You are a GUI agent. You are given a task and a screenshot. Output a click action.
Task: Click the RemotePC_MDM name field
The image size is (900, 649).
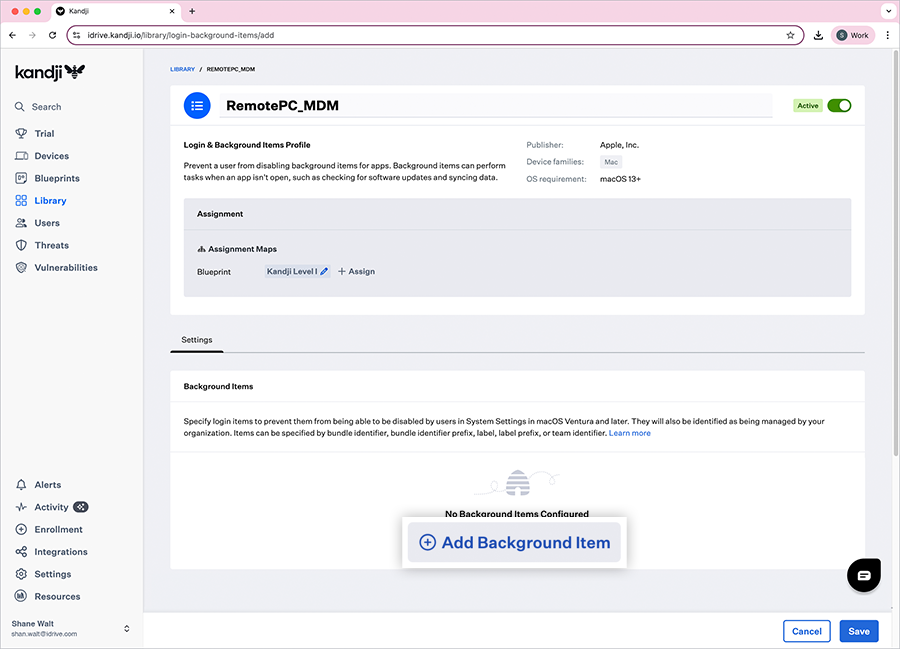point(495,105)
